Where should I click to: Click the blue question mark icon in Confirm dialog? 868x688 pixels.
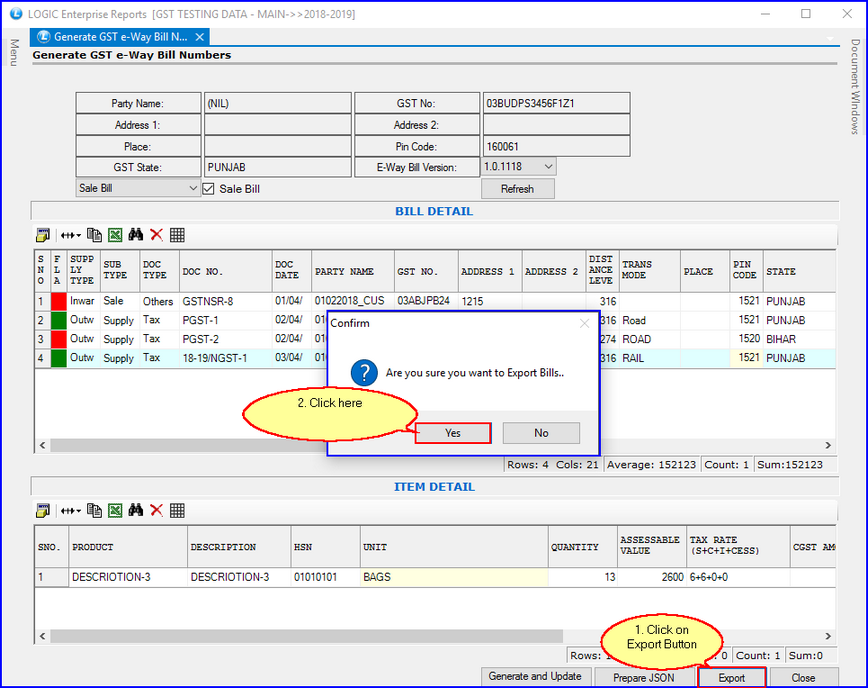(x=364, y=373)
